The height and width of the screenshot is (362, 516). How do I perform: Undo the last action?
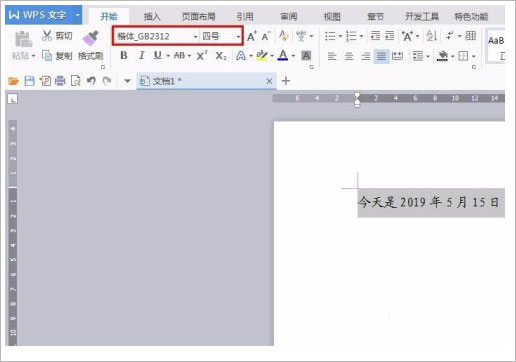91,81
